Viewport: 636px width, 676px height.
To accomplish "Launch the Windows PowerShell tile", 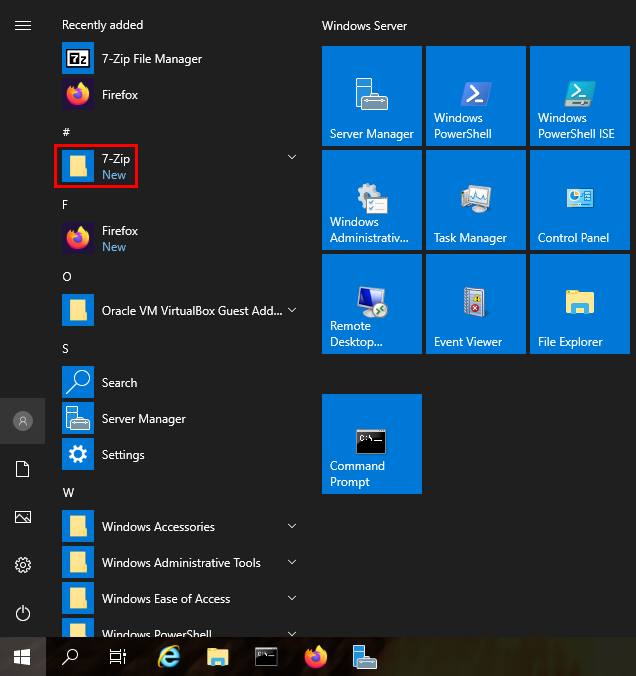I will pos(476,96).
